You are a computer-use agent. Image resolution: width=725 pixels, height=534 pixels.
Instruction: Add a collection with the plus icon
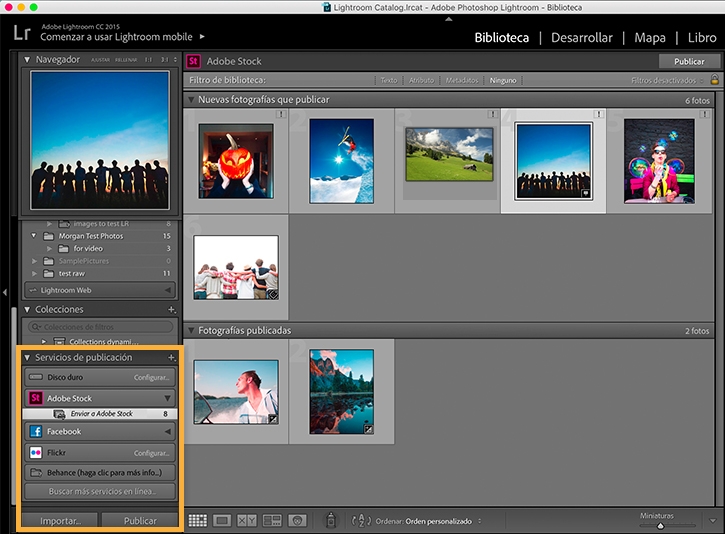pyautogui.click(x=172, y=309)
